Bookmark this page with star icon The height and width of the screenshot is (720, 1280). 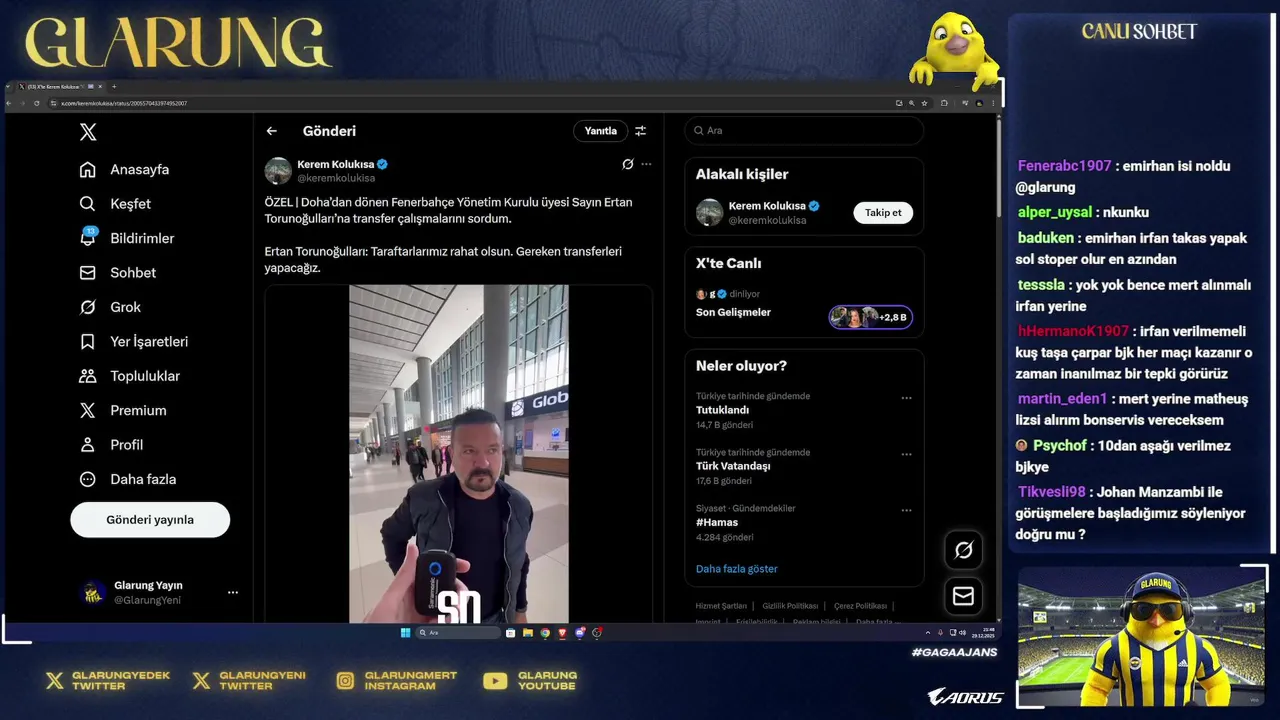pos(924,103)
